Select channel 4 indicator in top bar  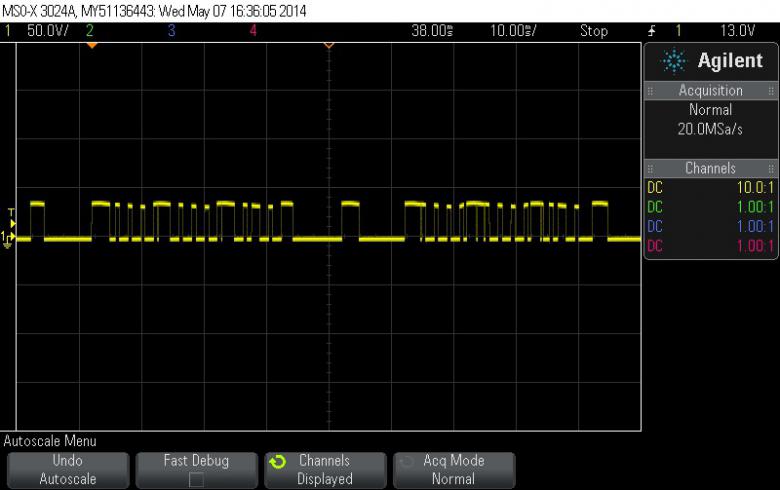pyautogui.click(x=252, y=31)
